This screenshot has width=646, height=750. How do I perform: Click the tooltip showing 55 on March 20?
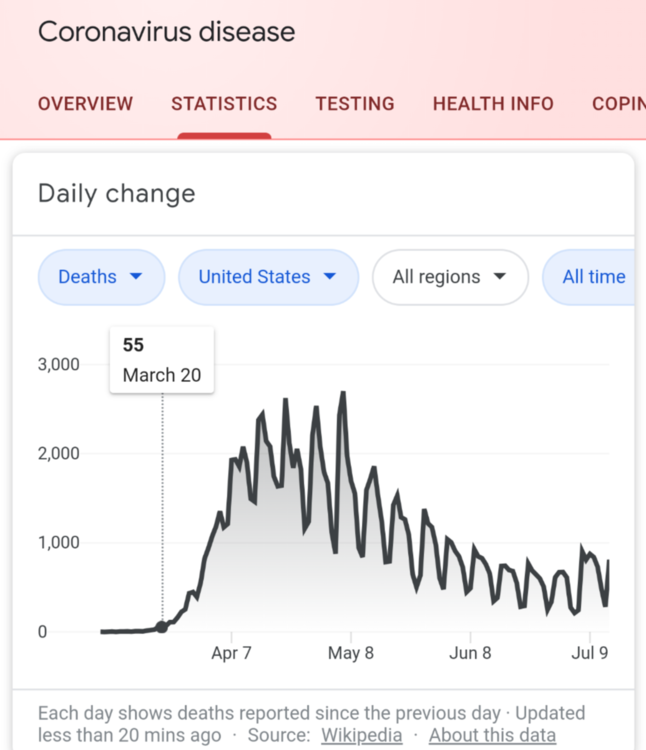tap(161, 360)
